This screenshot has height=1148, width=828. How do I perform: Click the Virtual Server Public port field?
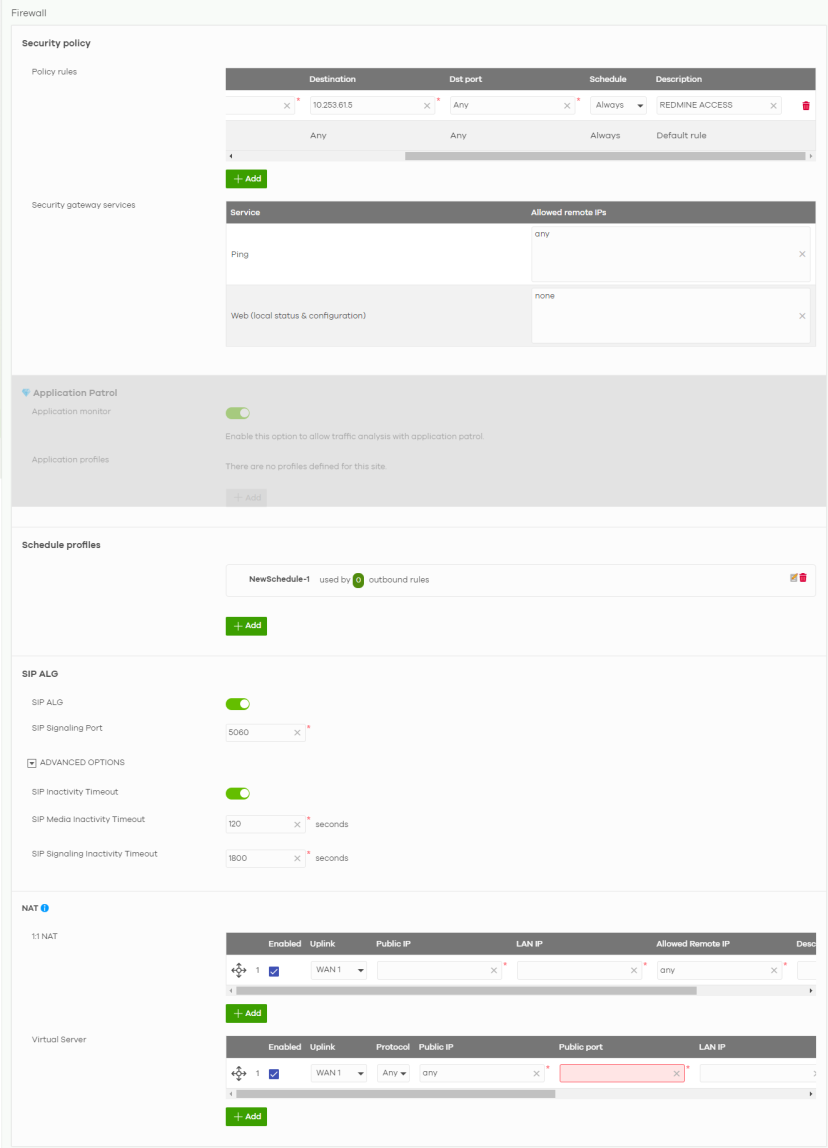615,1074
